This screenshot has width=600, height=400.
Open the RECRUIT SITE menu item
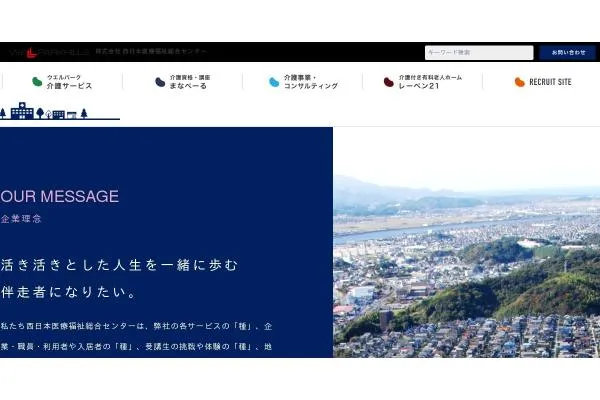point(543,82)
